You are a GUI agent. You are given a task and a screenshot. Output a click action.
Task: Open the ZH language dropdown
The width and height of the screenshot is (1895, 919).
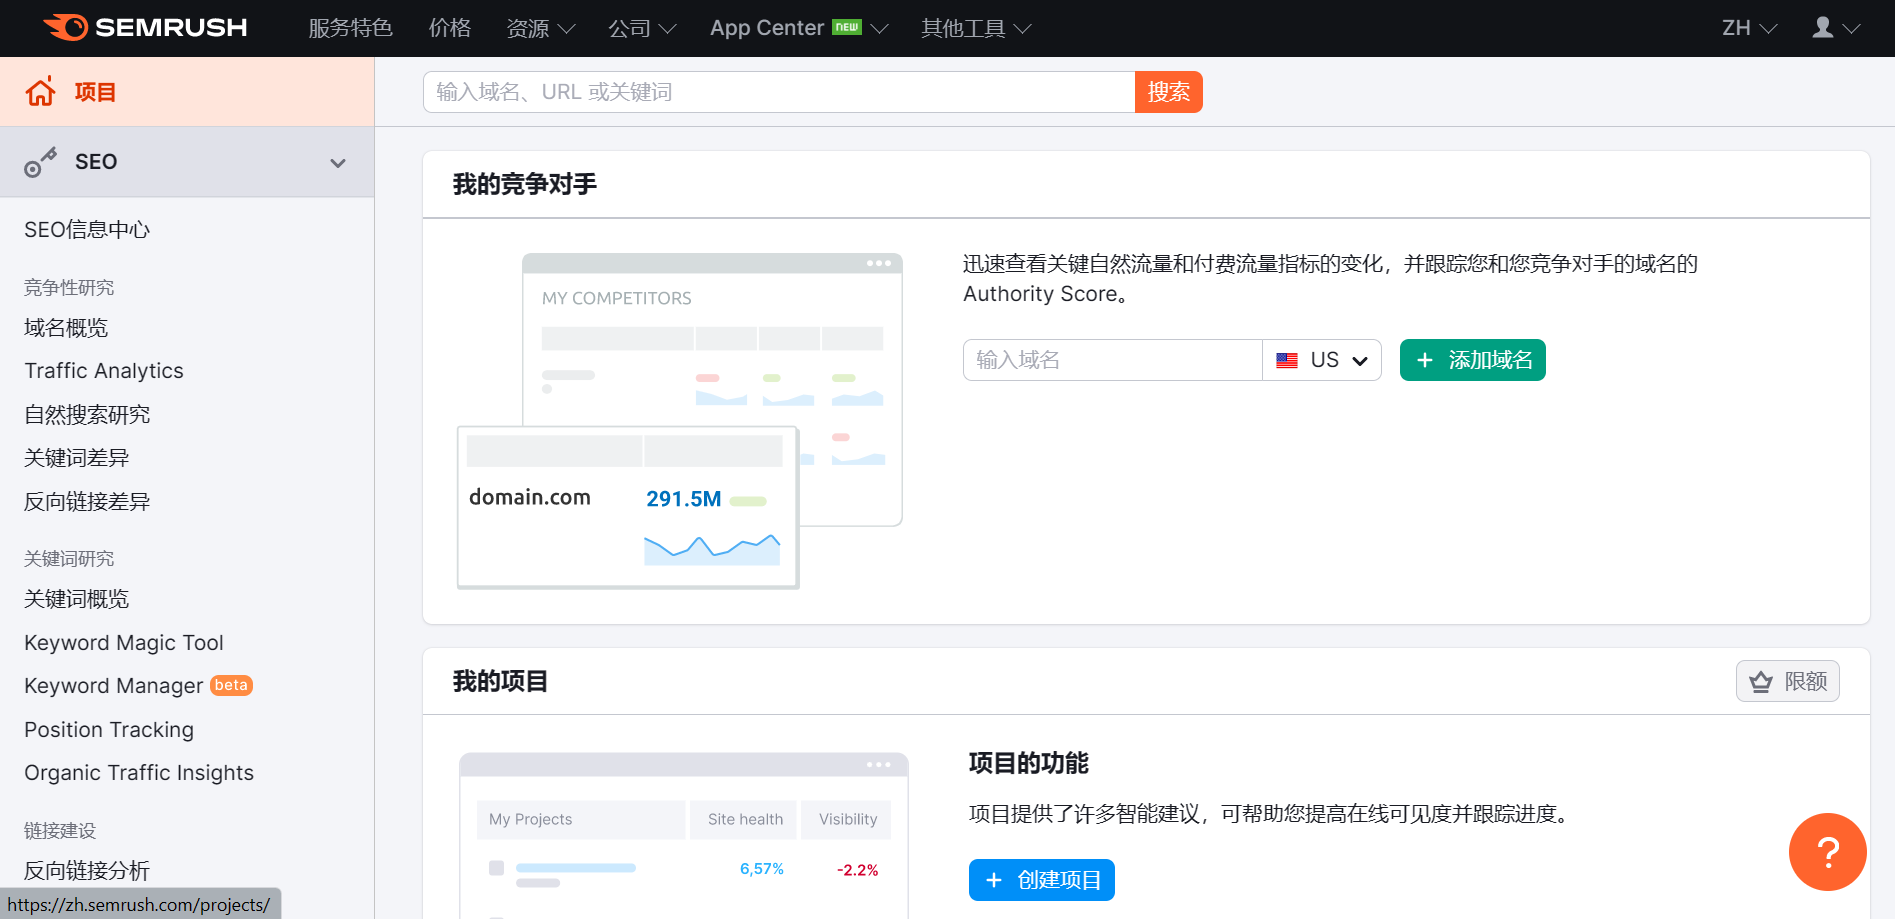pyautogui.click(x=1749, y=28)
